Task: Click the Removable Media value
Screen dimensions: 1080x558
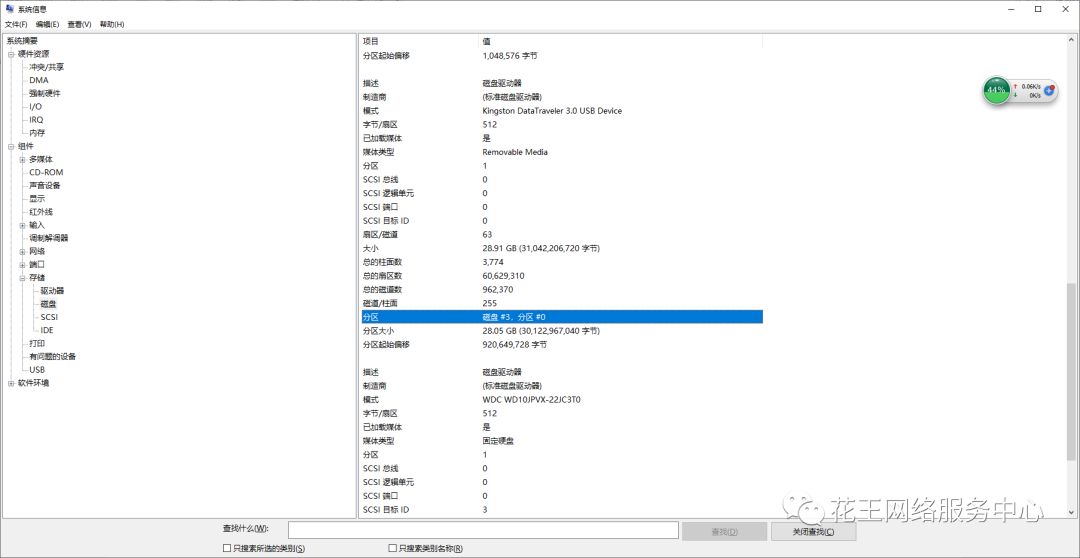Action: (x=515, y=152)
